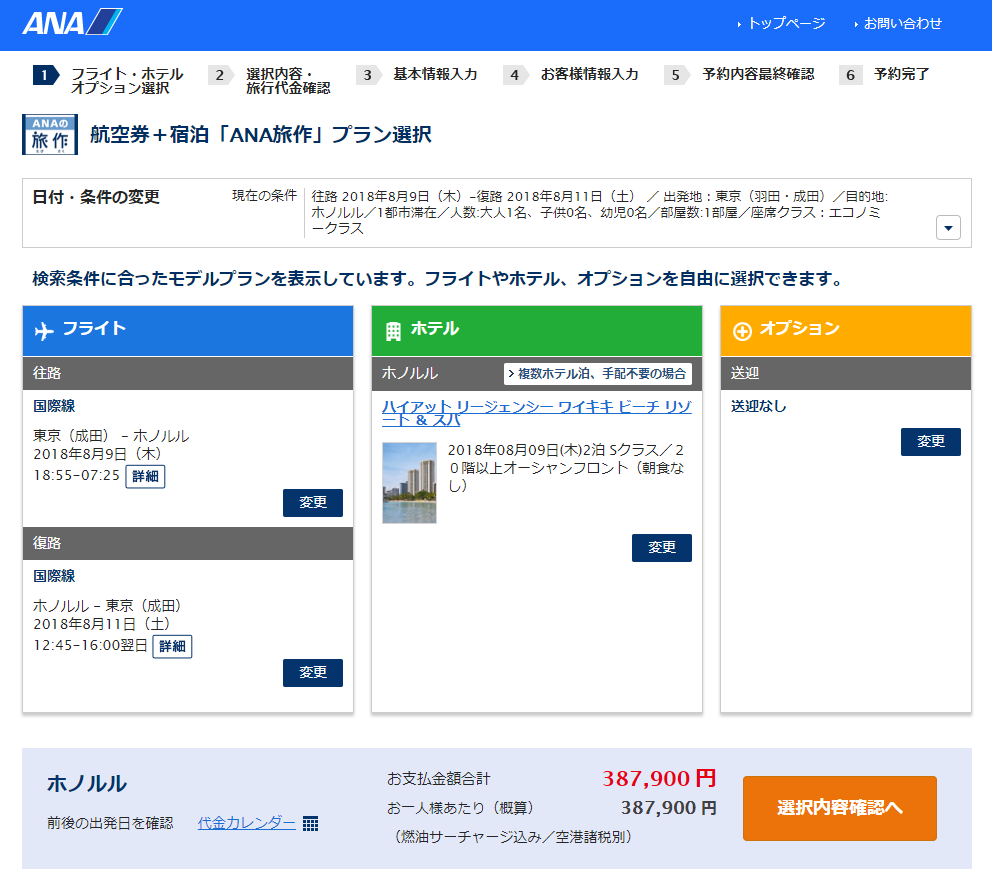Viewport: 992px width, 882px height.
Task: Click the airplane icon in フライト header
Action: tap(44, 330)
